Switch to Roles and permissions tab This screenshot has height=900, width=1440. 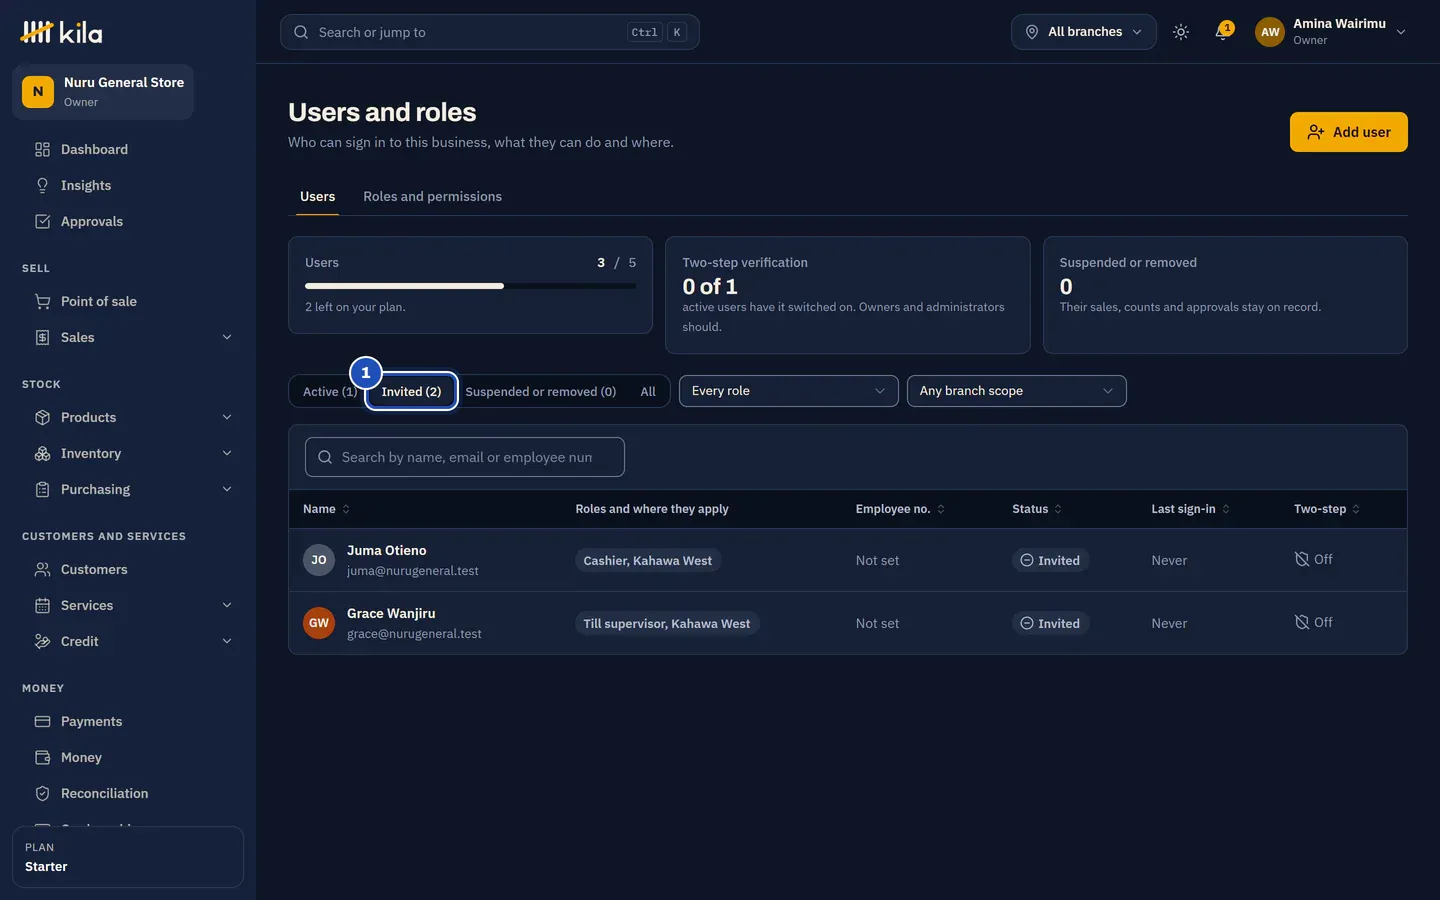tap(432, 197)
